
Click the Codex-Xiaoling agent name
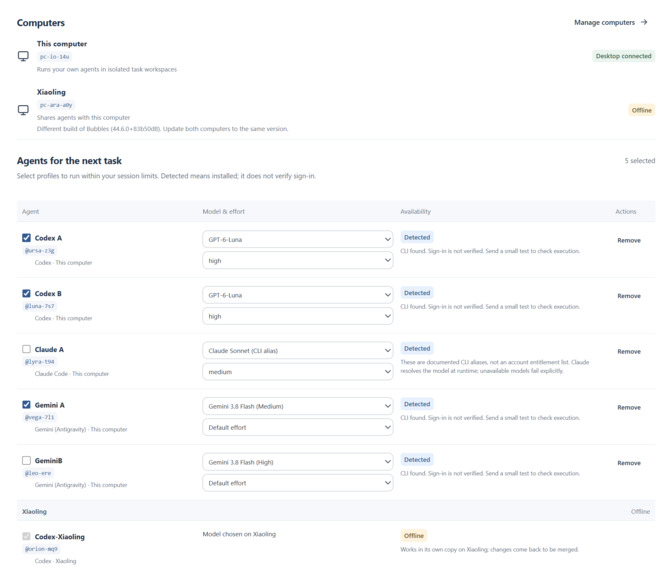click(x=59, y=536)
